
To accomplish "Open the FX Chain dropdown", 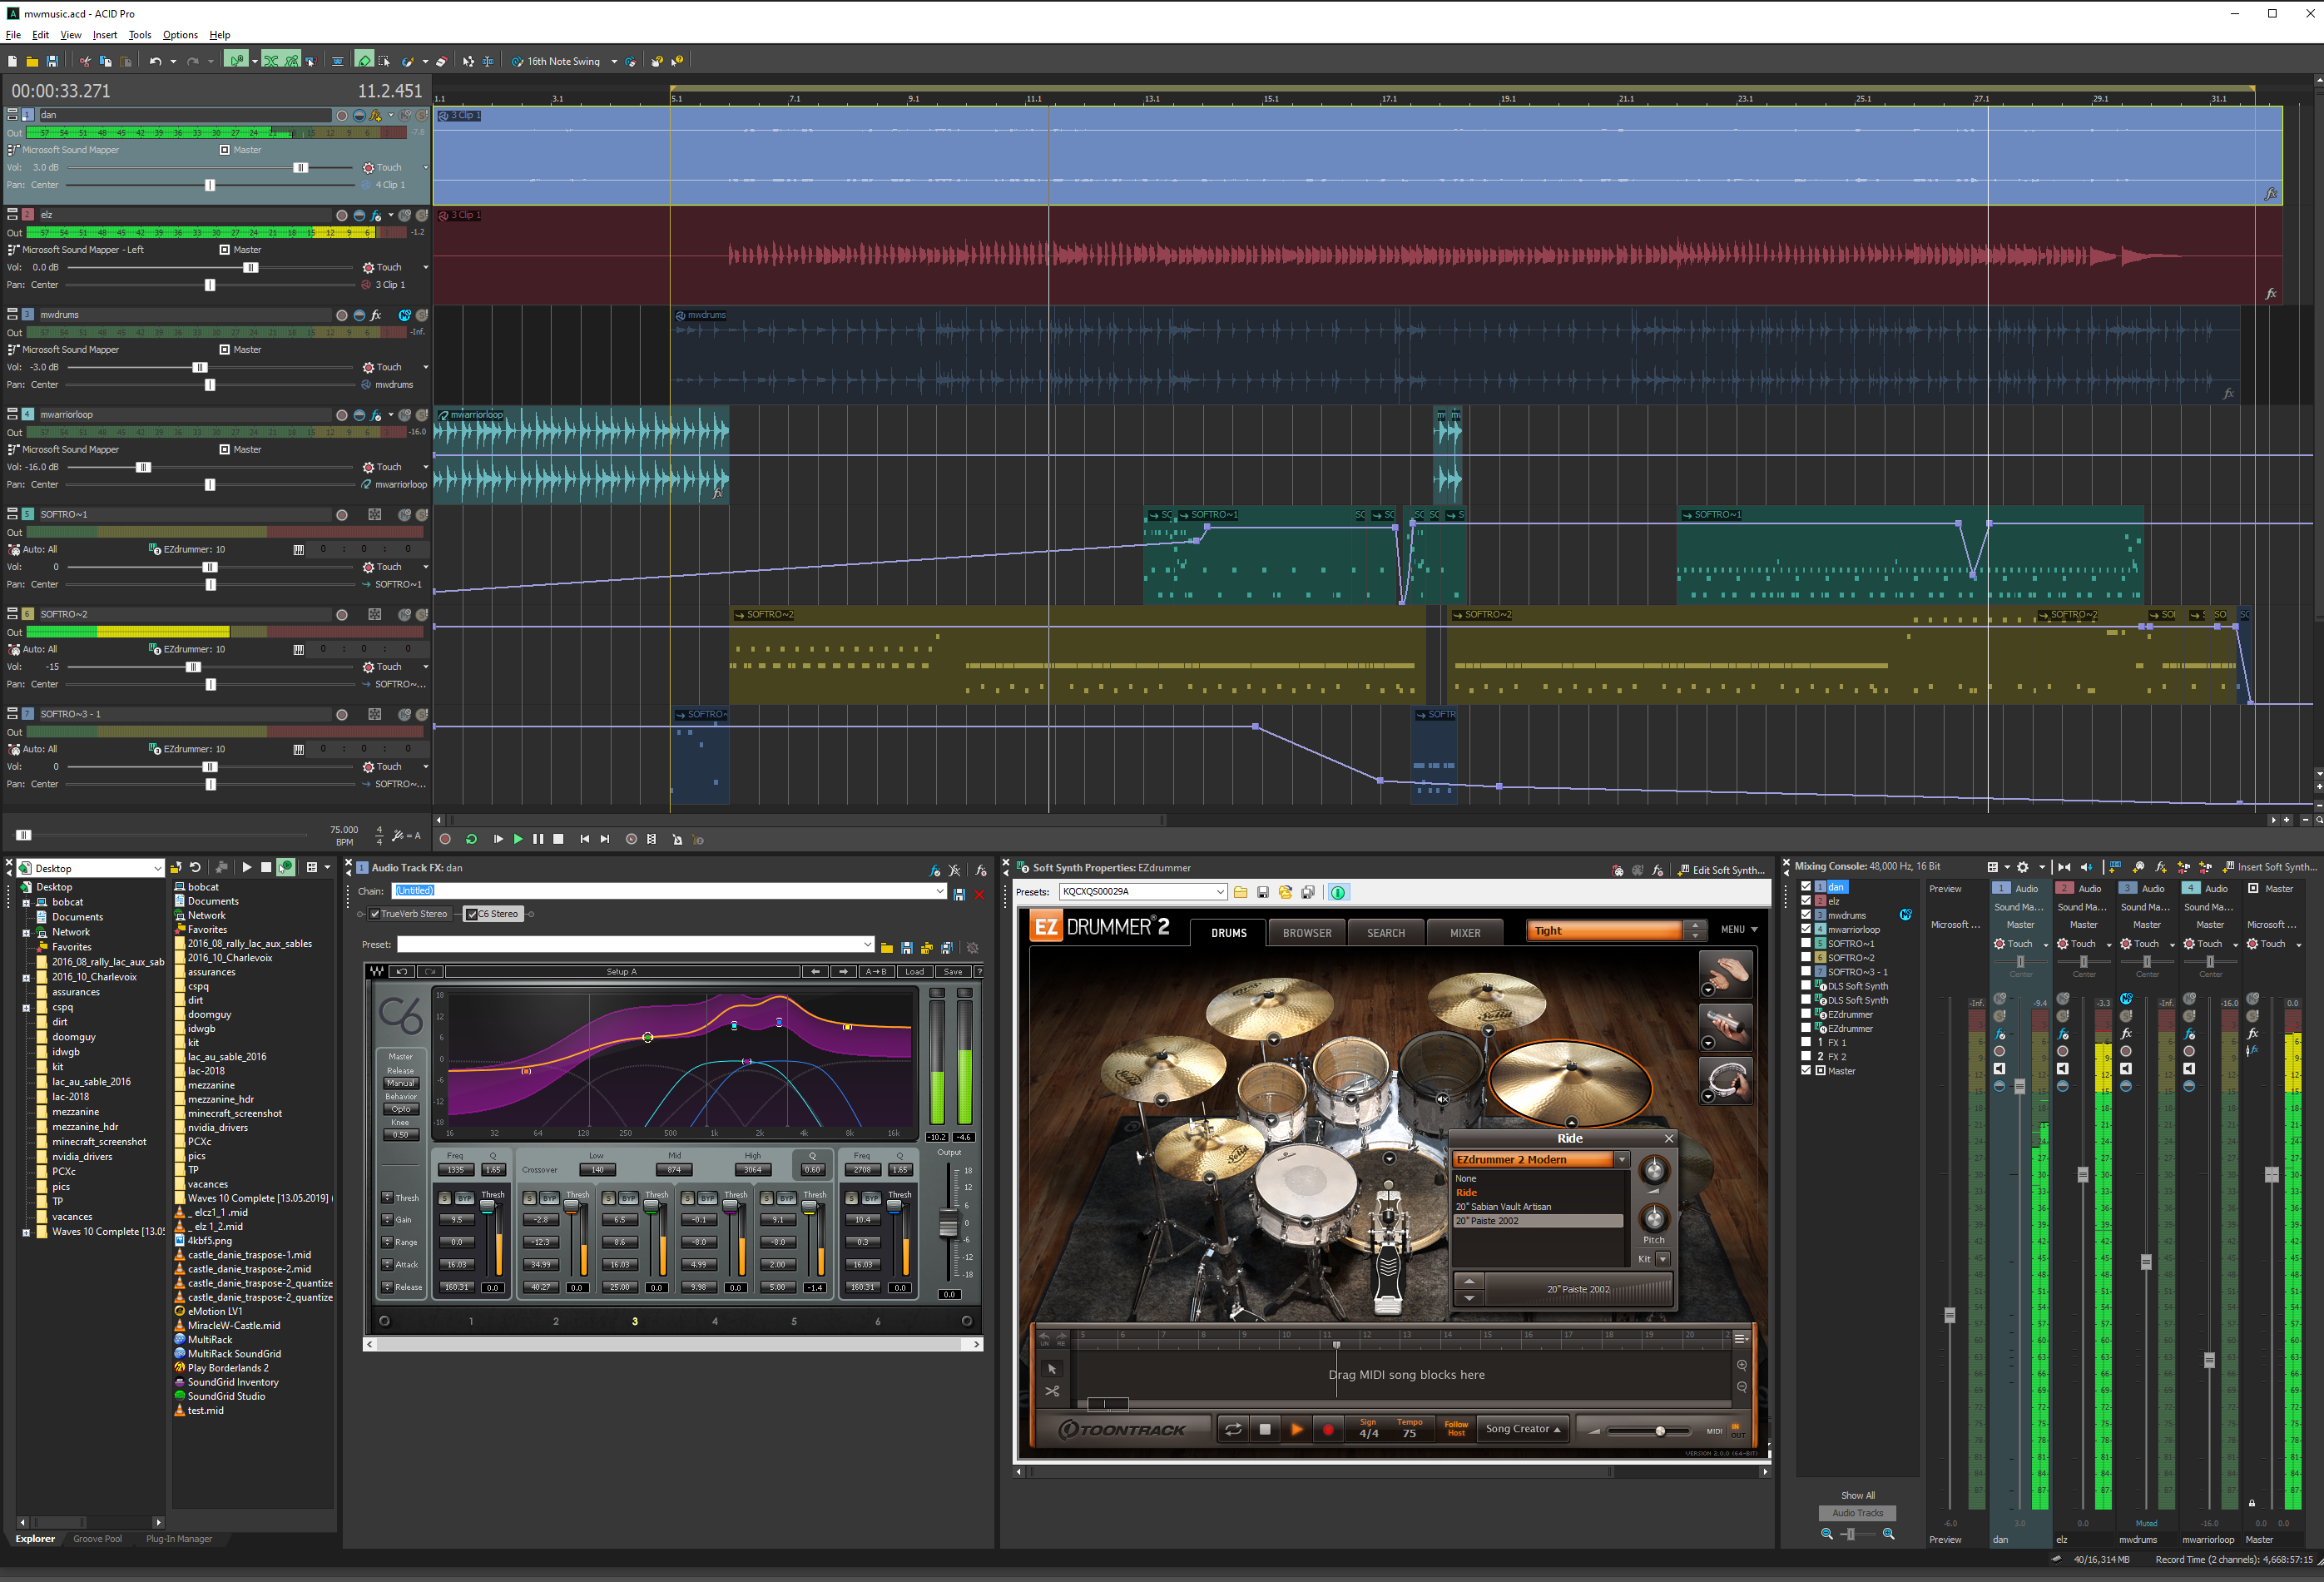I will (940, 891).
